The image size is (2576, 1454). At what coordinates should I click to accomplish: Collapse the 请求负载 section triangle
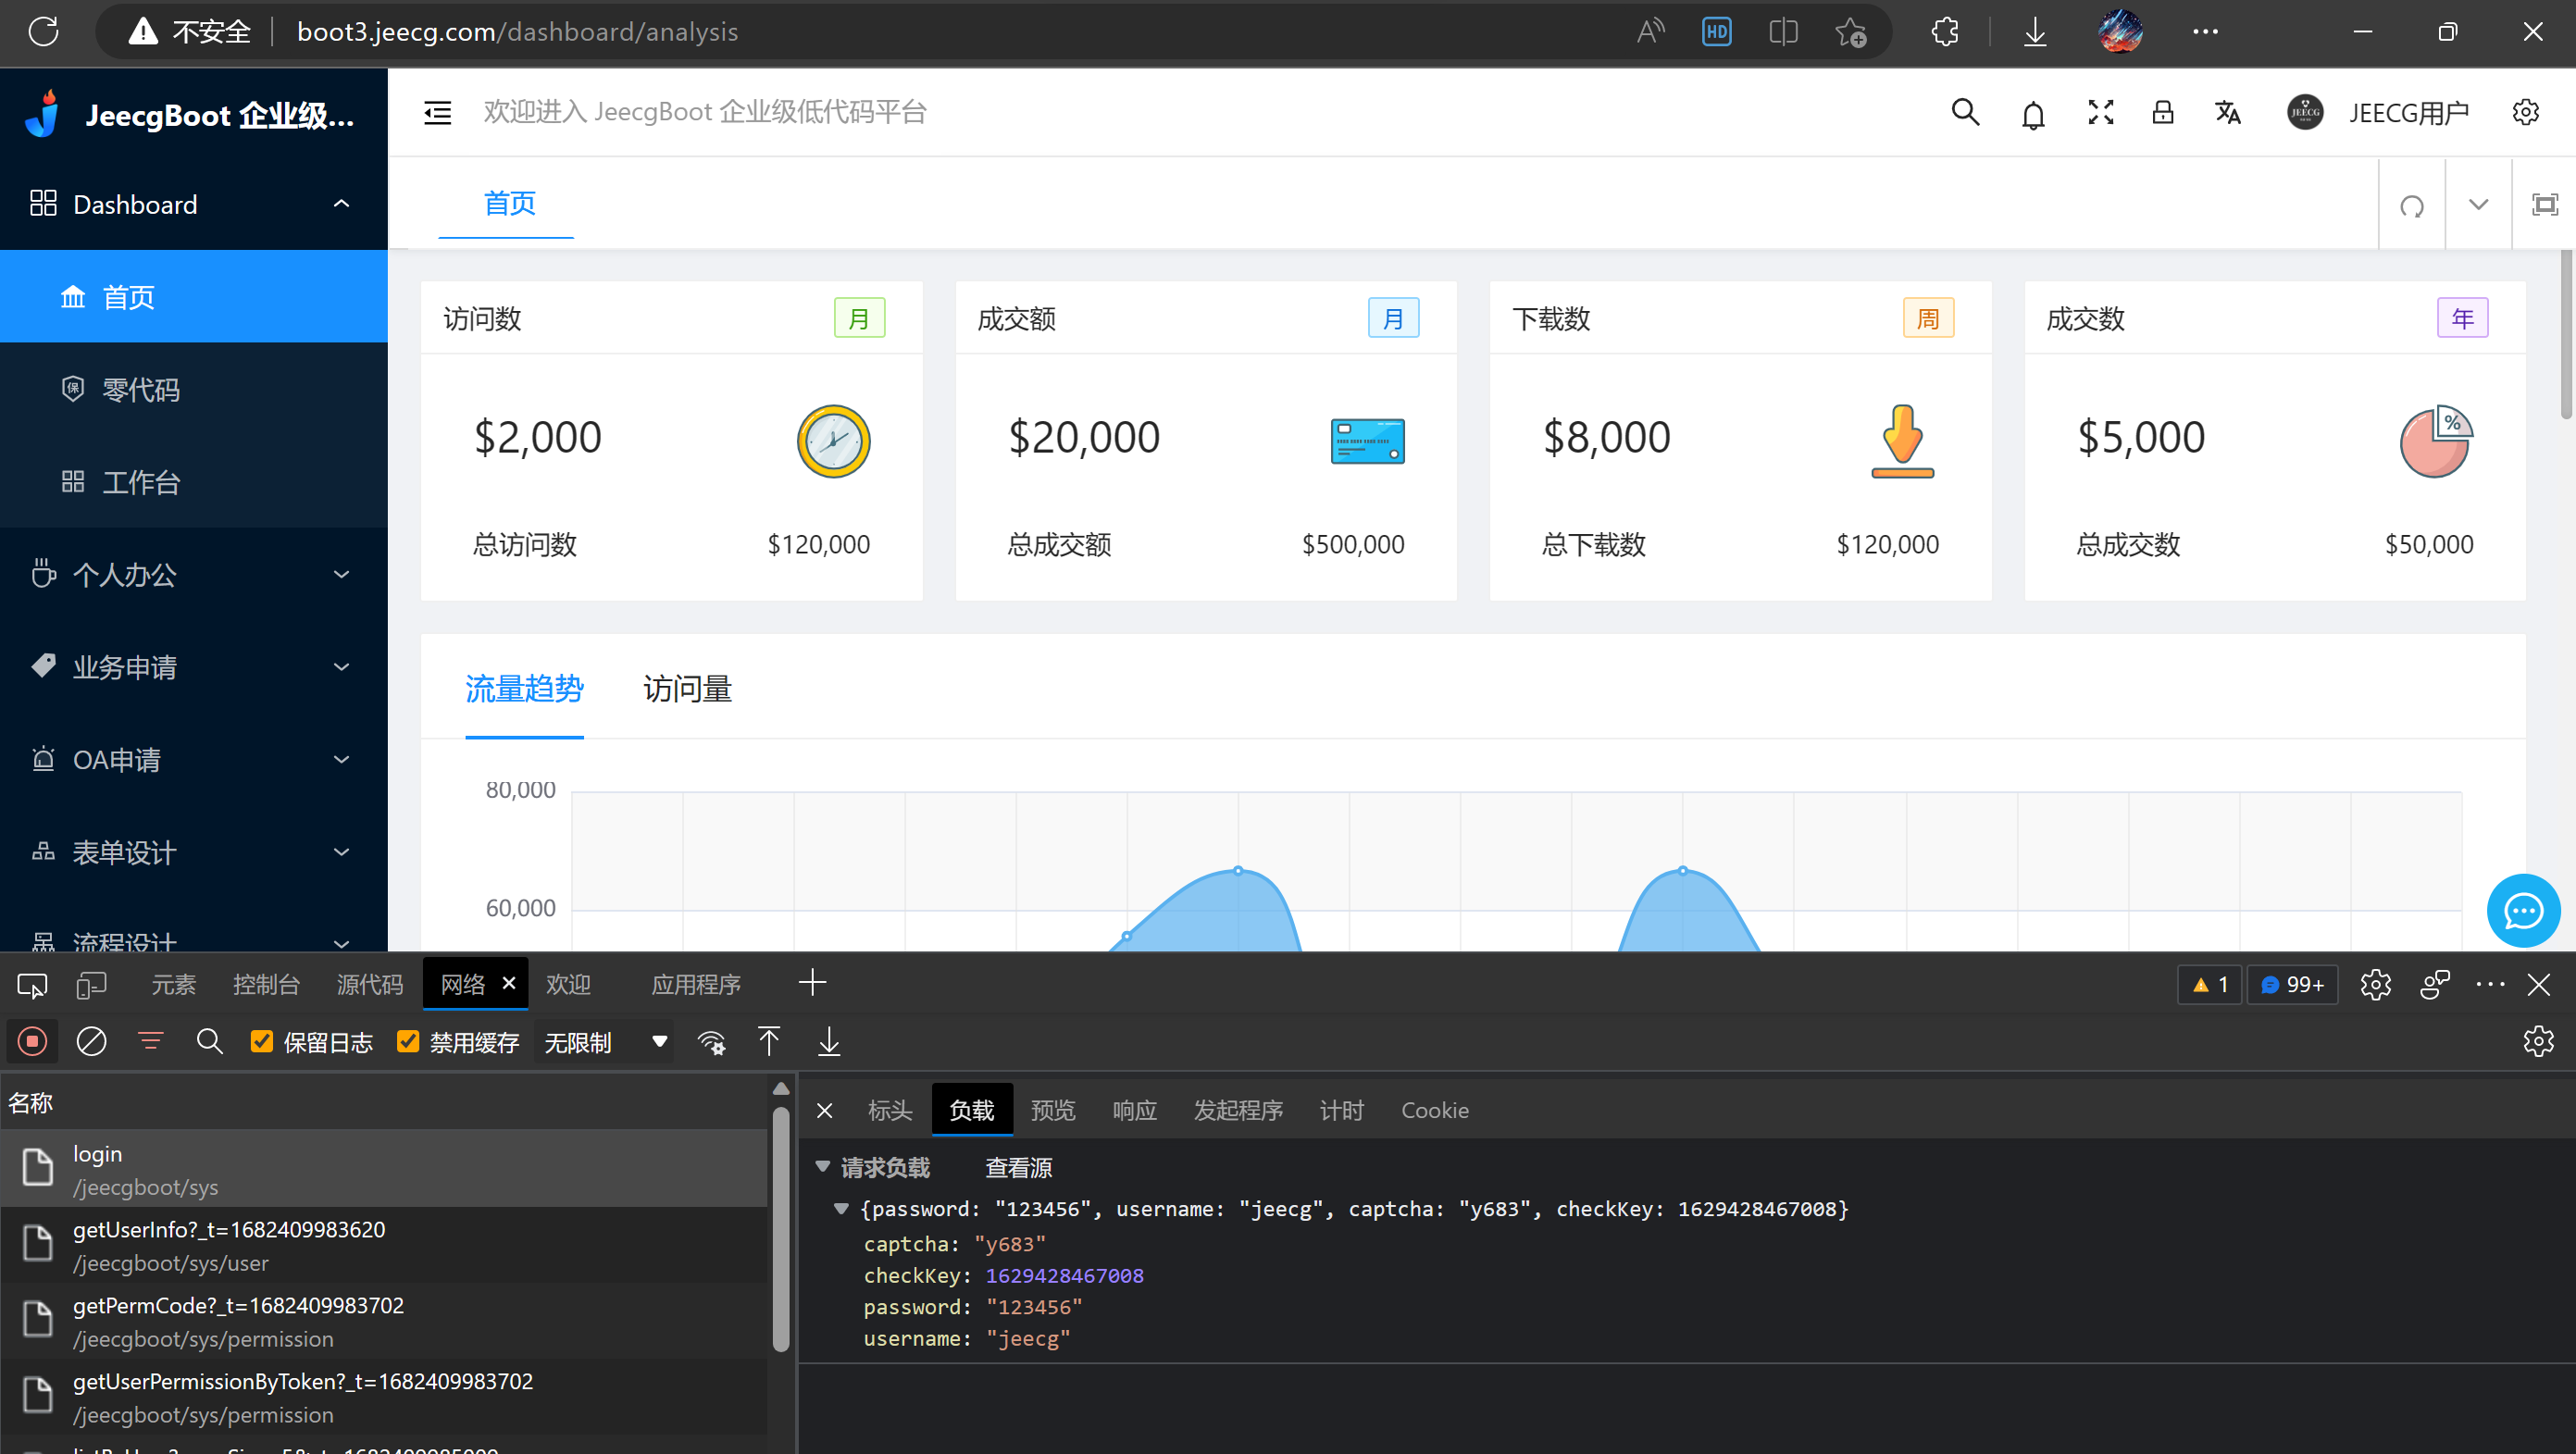(822, 1166)
